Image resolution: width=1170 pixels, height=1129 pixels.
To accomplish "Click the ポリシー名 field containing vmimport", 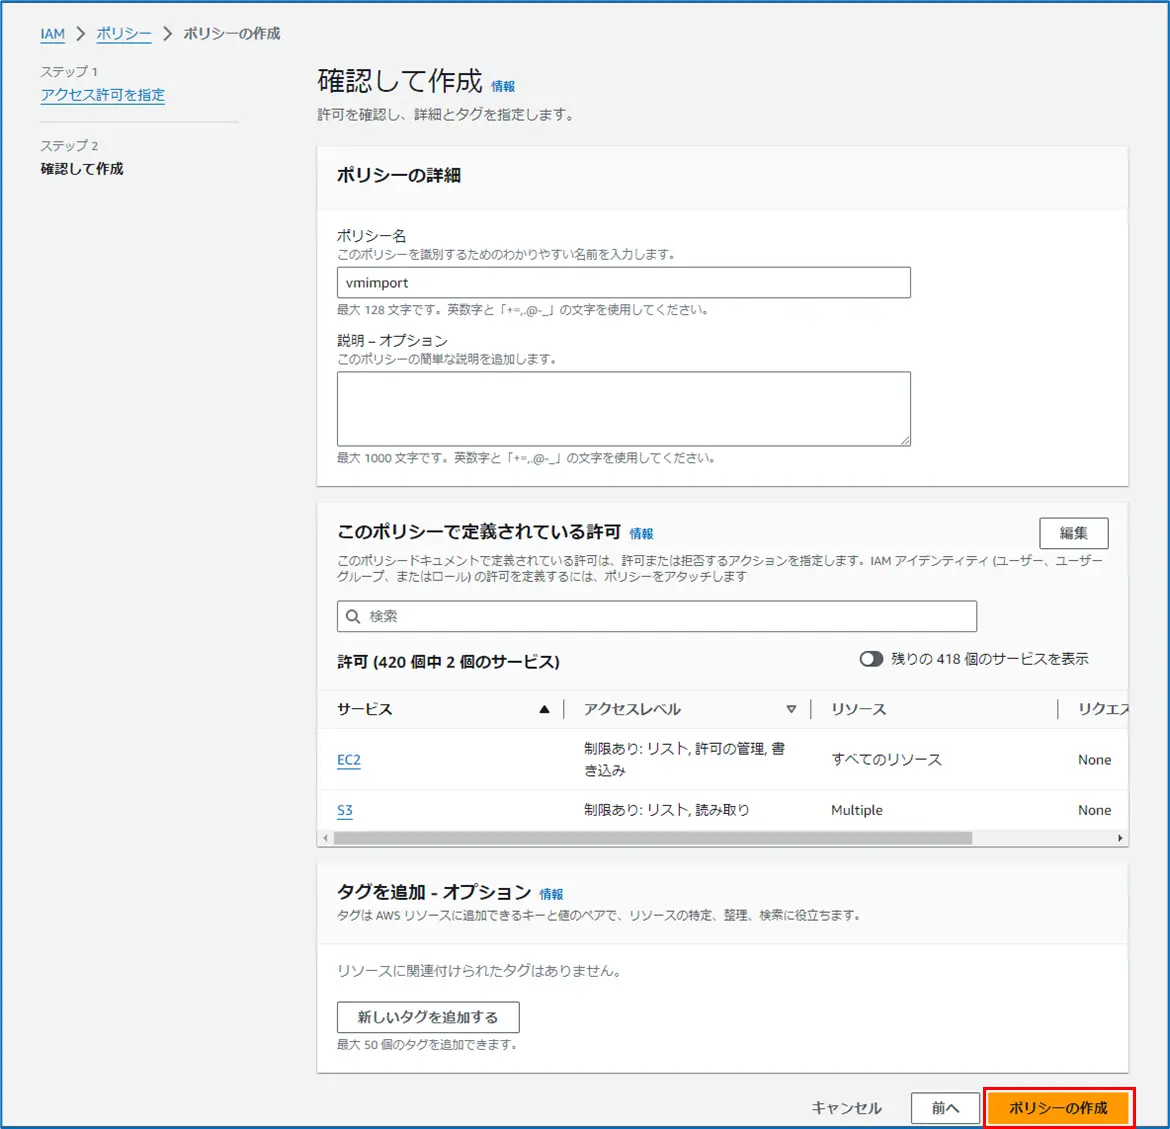I will pos(623,283).
